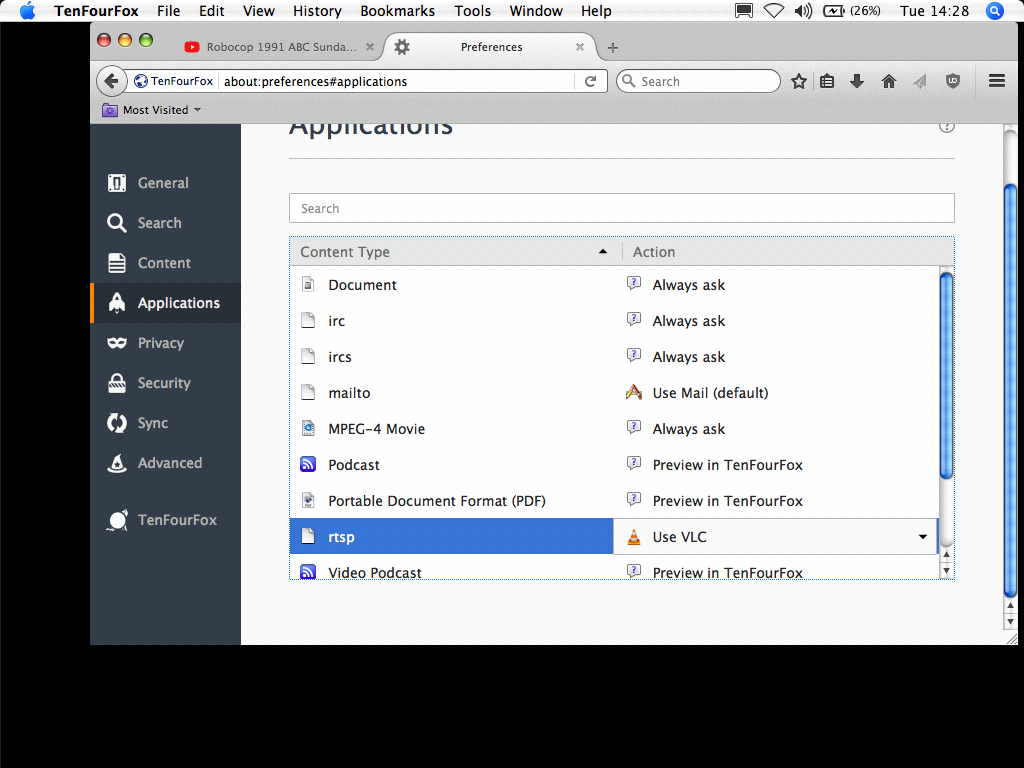Click the volume icon in menu bar
The width and height of the screenshot is (1024, 768).
[803, 11]
